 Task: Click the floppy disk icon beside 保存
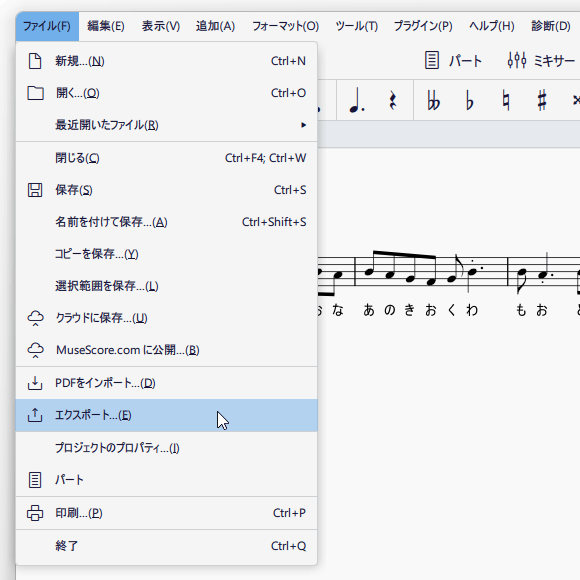(35, 190)
